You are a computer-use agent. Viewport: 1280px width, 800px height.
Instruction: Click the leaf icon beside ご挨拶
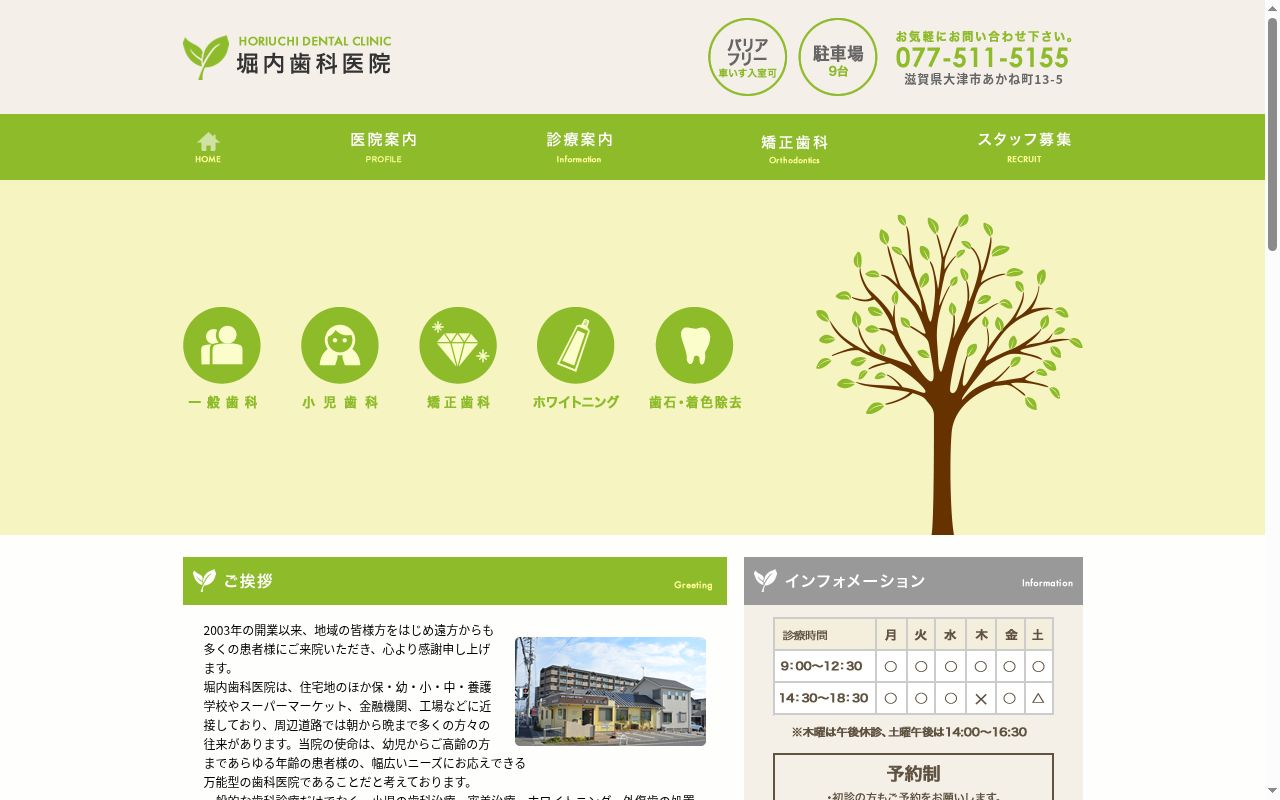coord(204,580)
